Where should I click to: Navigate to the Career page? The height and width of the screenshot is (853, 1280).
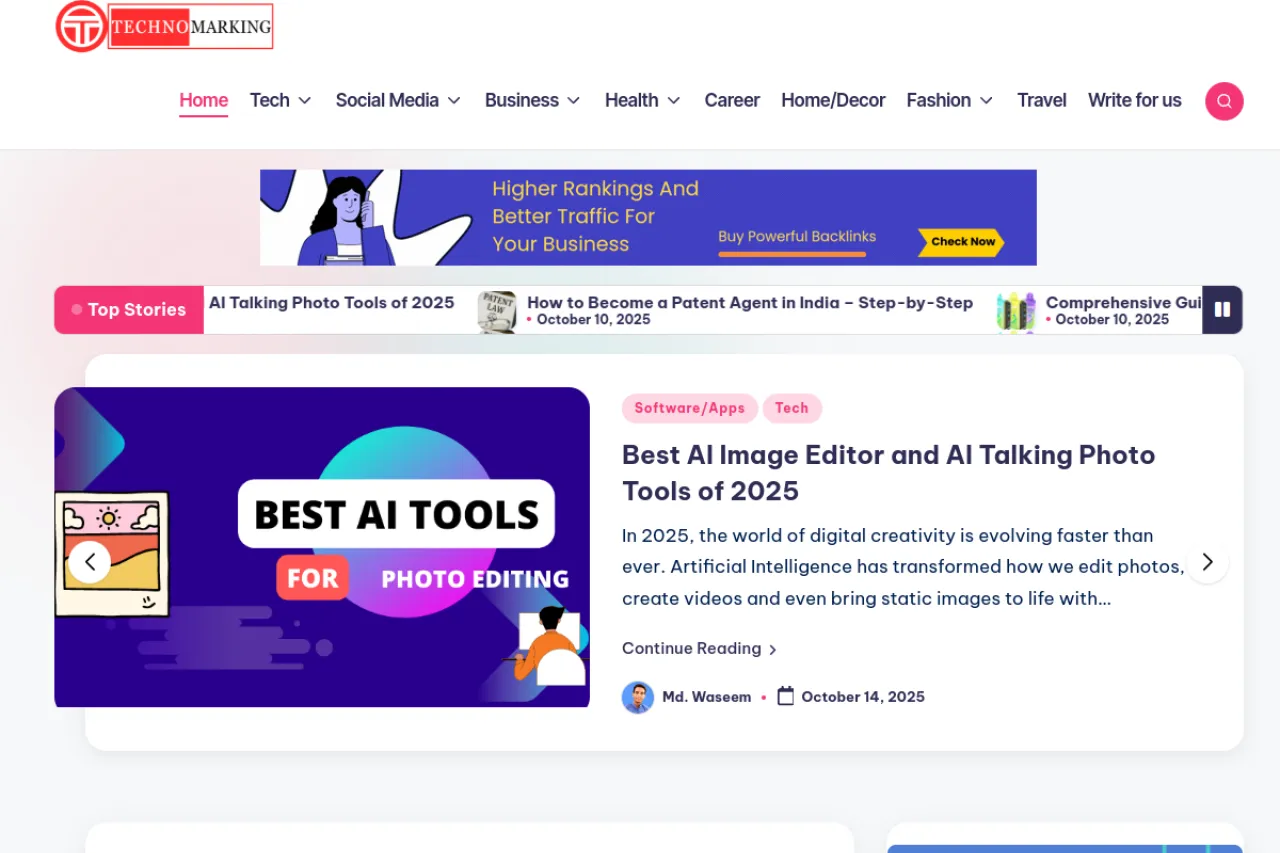732,100
